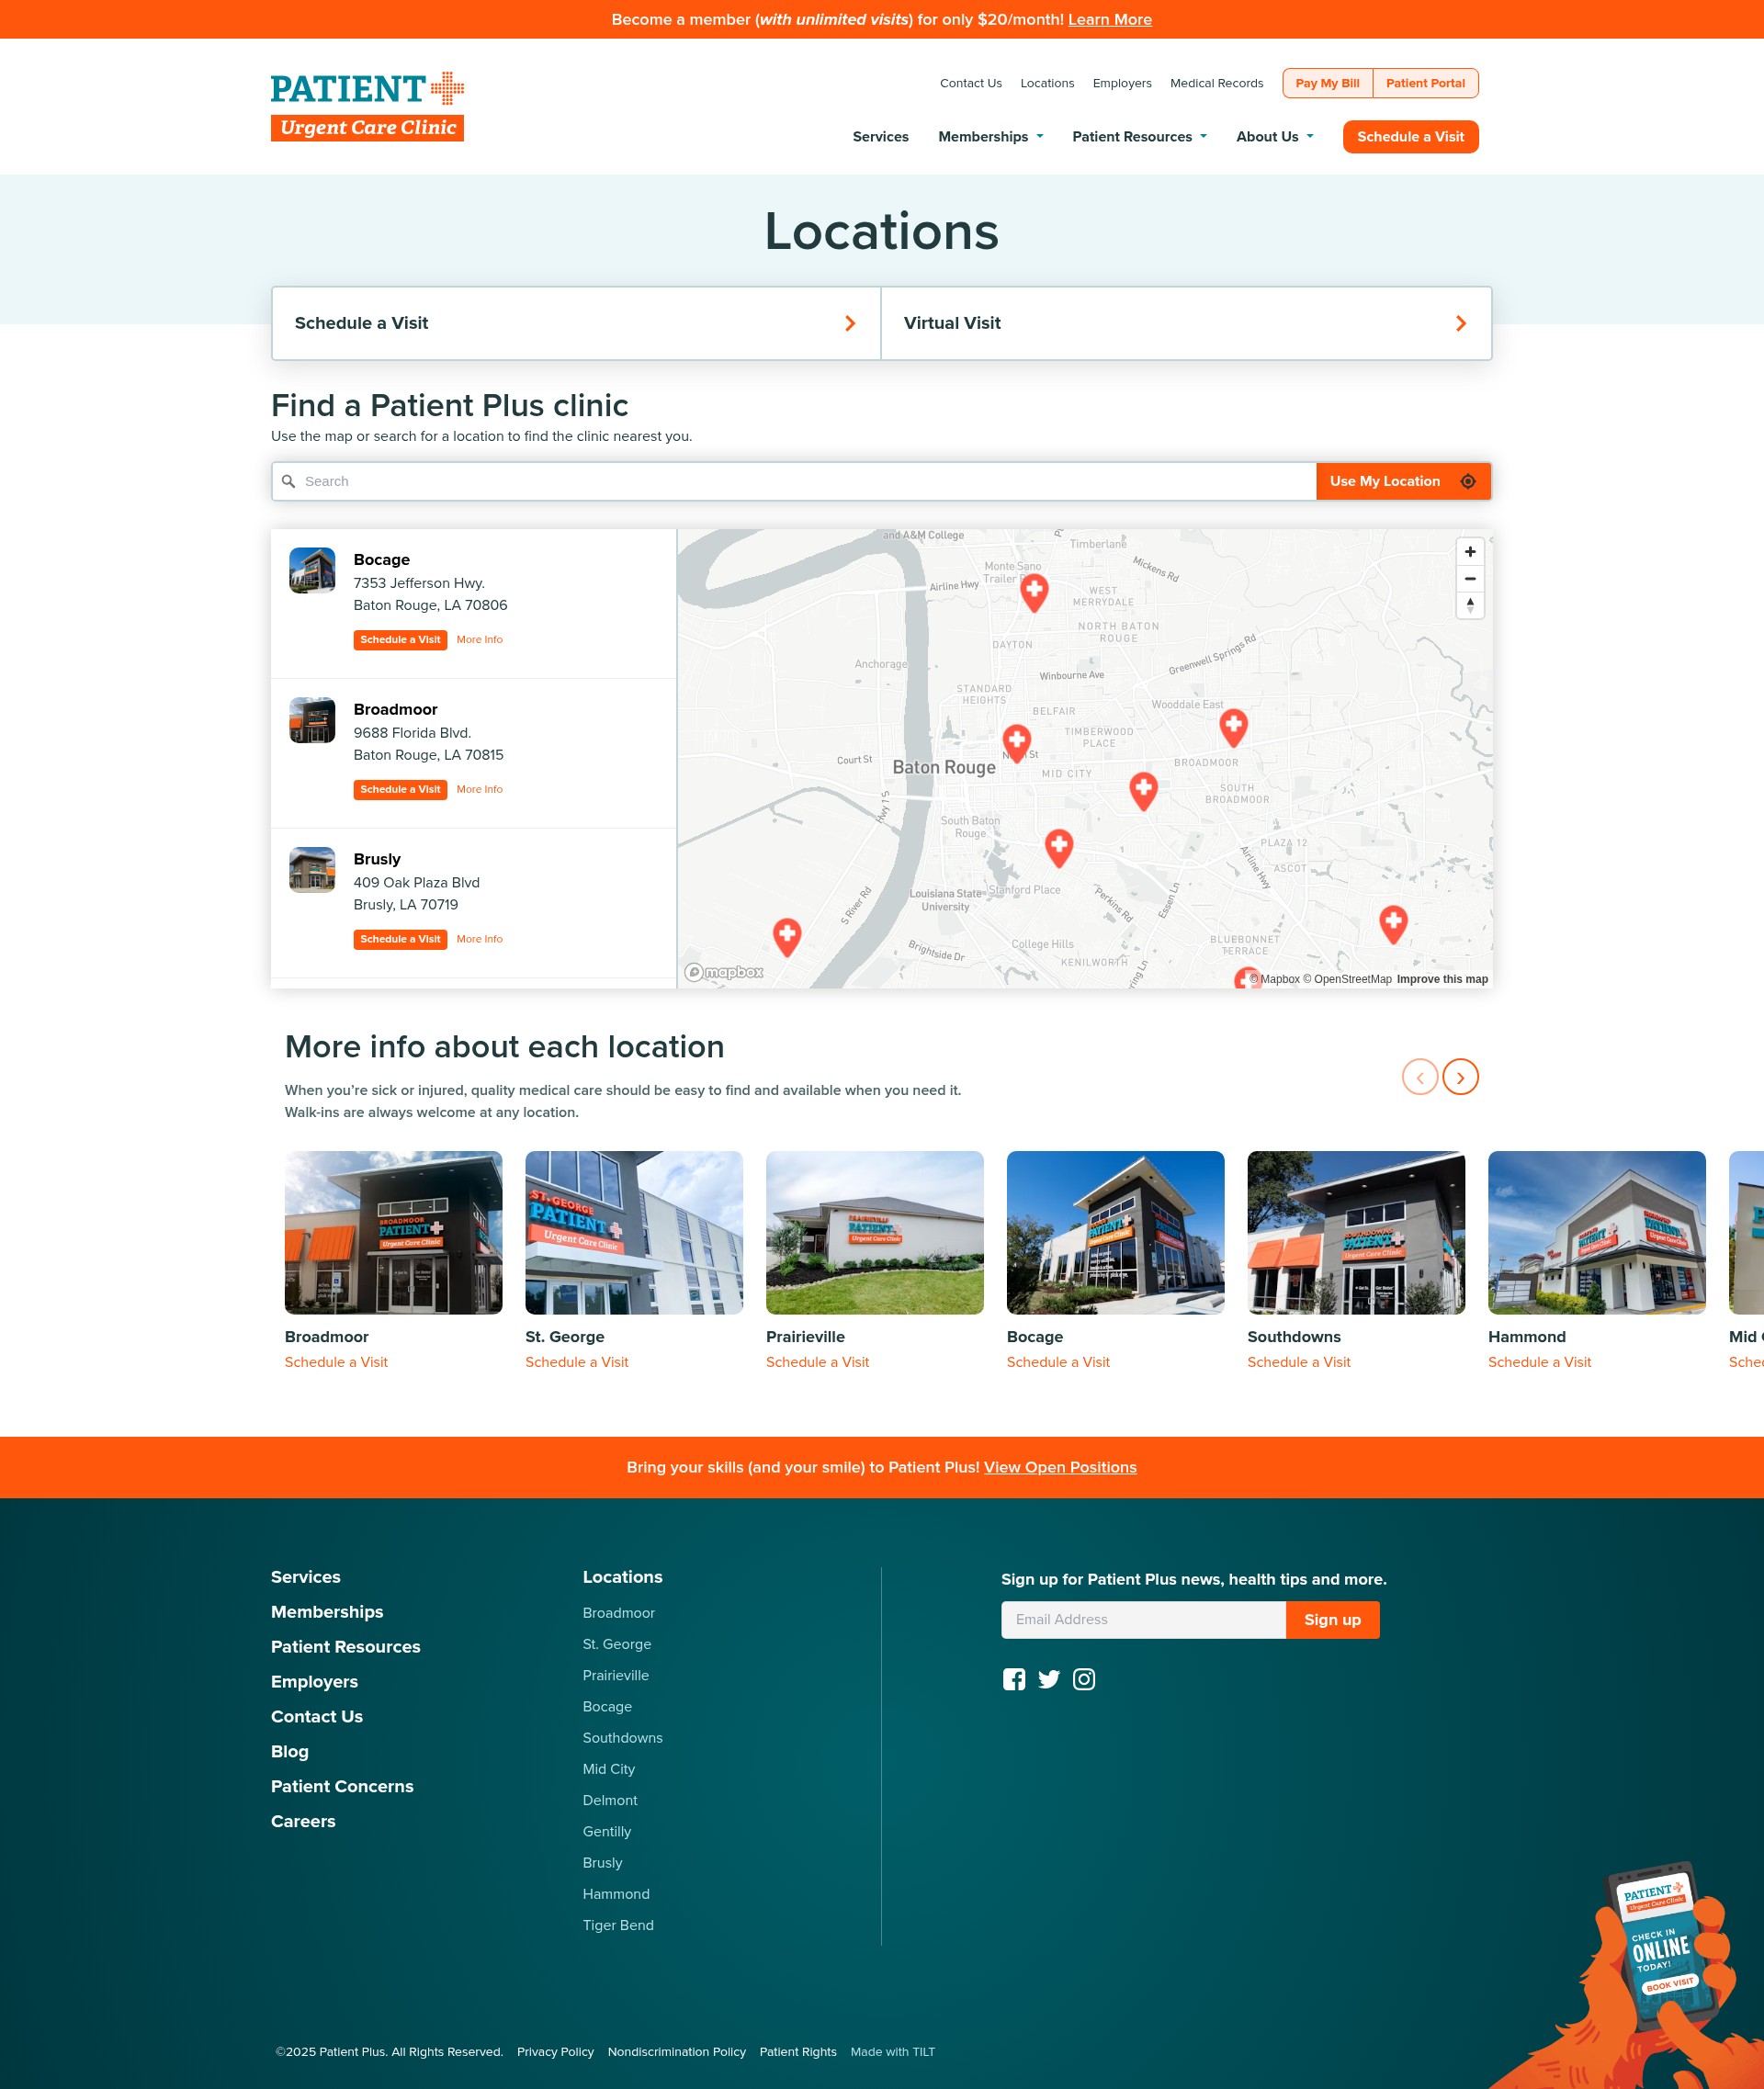
Task: Click Made with TILT link
Action: [892, 2051]
